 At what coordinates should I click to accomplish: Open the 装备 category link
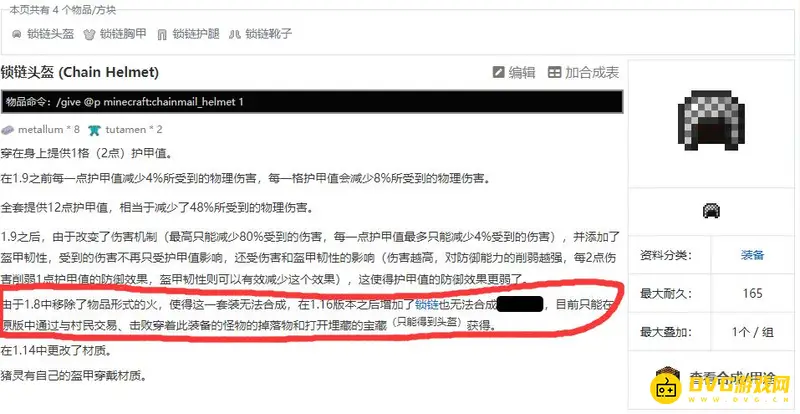[753, 255]
